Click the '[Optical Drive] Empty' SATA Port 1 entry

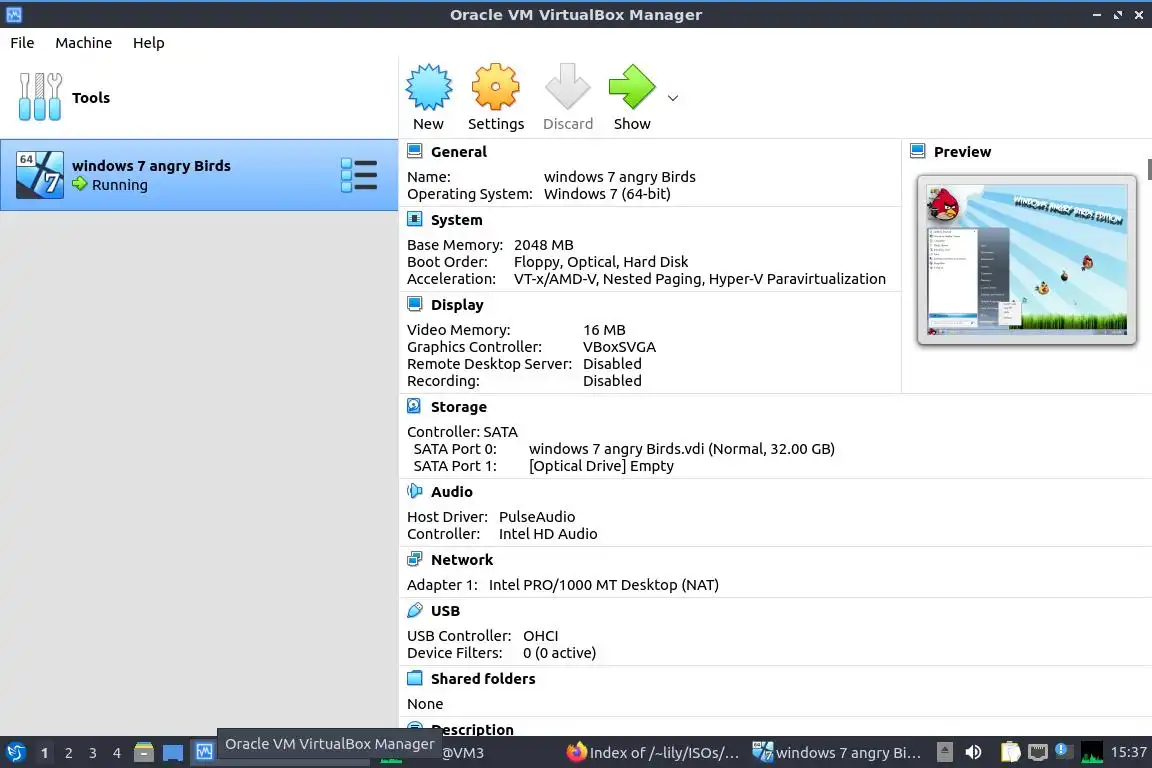[601, 466]
